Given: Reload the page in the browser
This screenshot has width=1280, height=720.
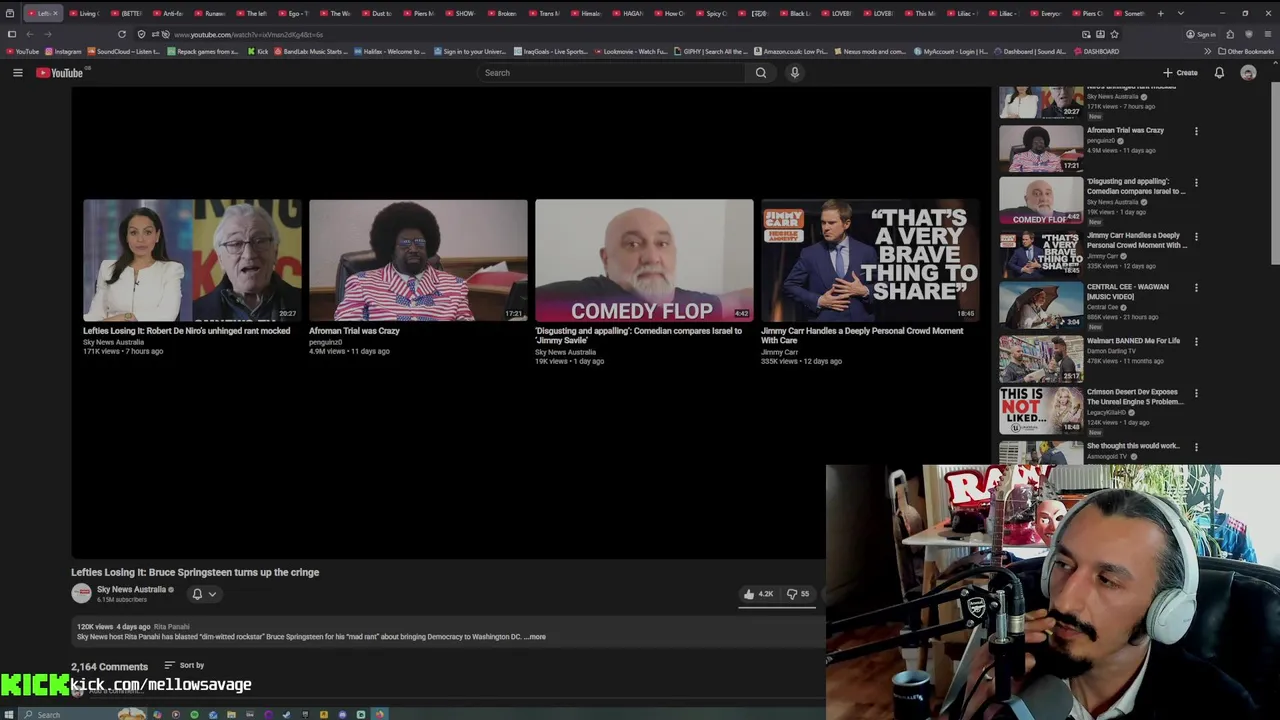Looking at the screenshot, I should tap(122, 34).
